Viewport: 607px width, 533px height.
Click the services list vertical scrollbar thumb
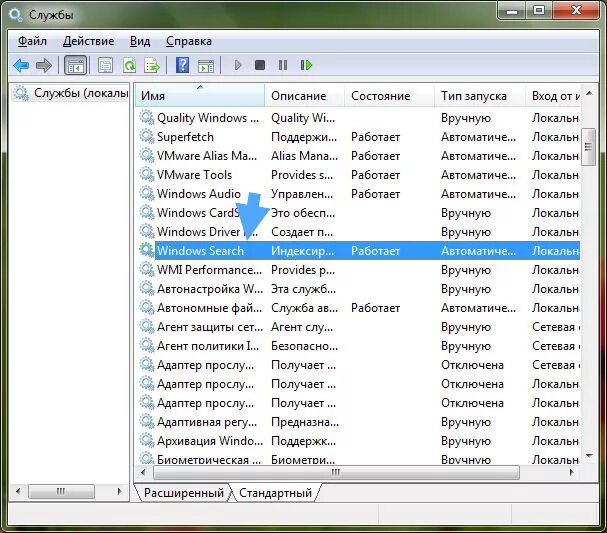pos(589,147)
